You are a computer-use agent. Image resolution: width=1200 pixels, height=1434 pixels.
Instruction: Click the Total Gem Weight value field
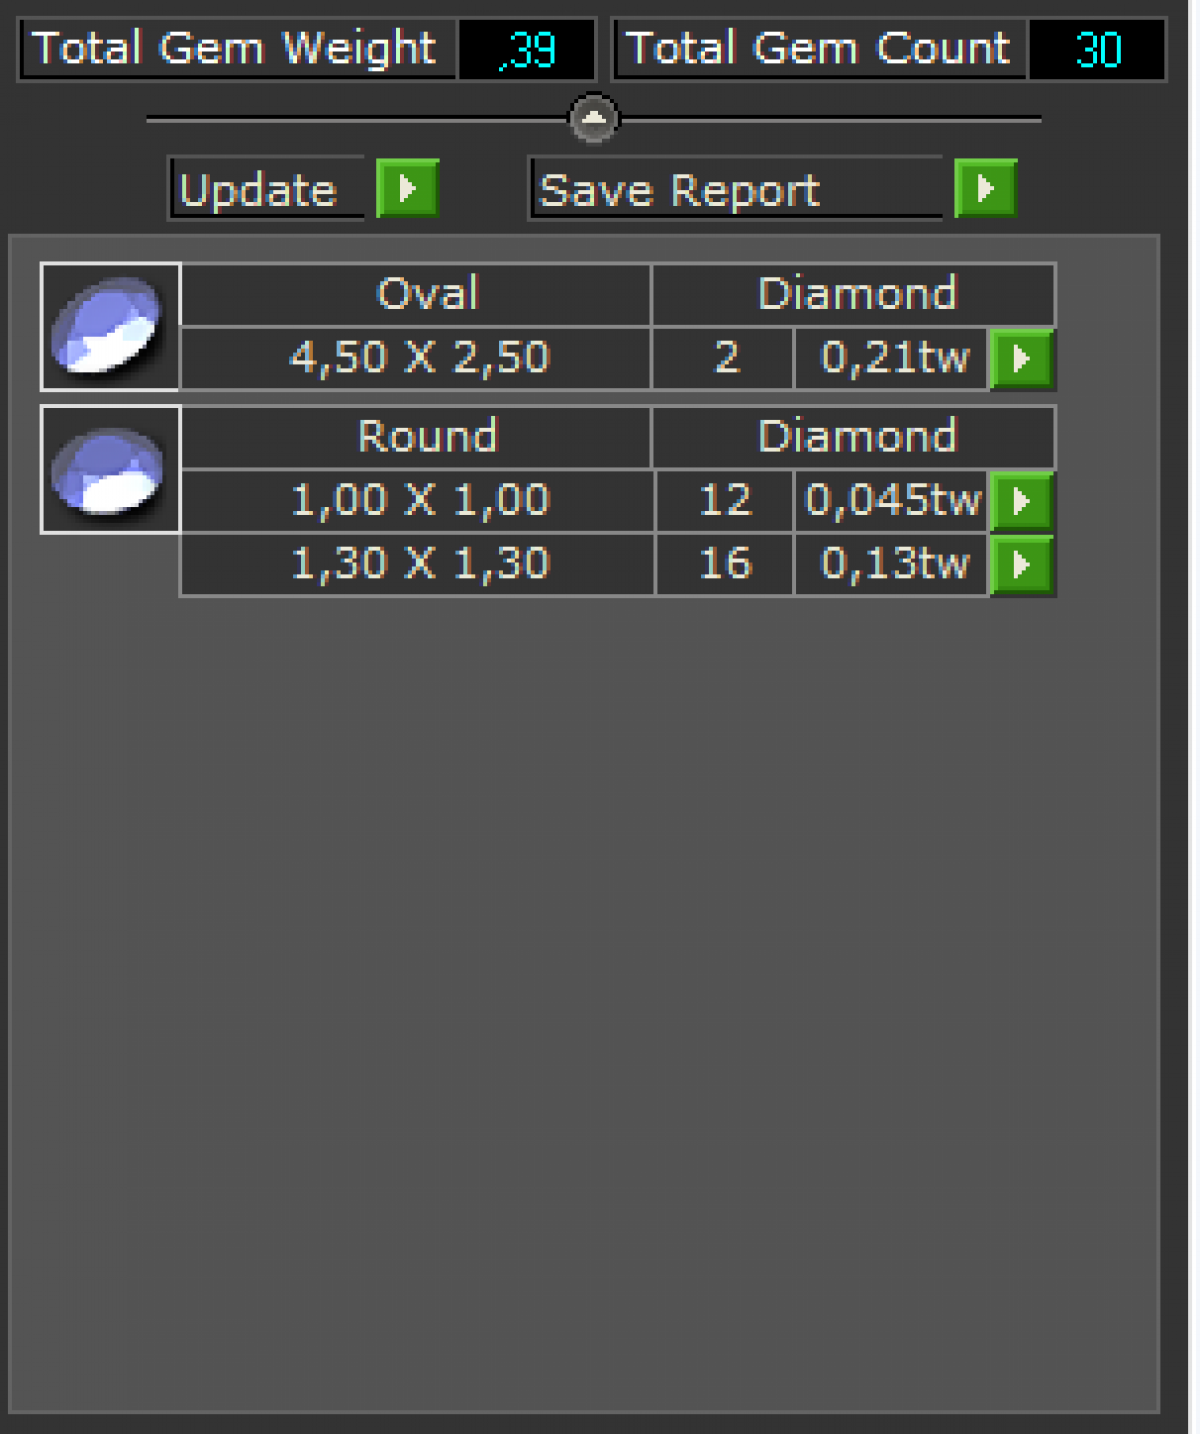526,49
